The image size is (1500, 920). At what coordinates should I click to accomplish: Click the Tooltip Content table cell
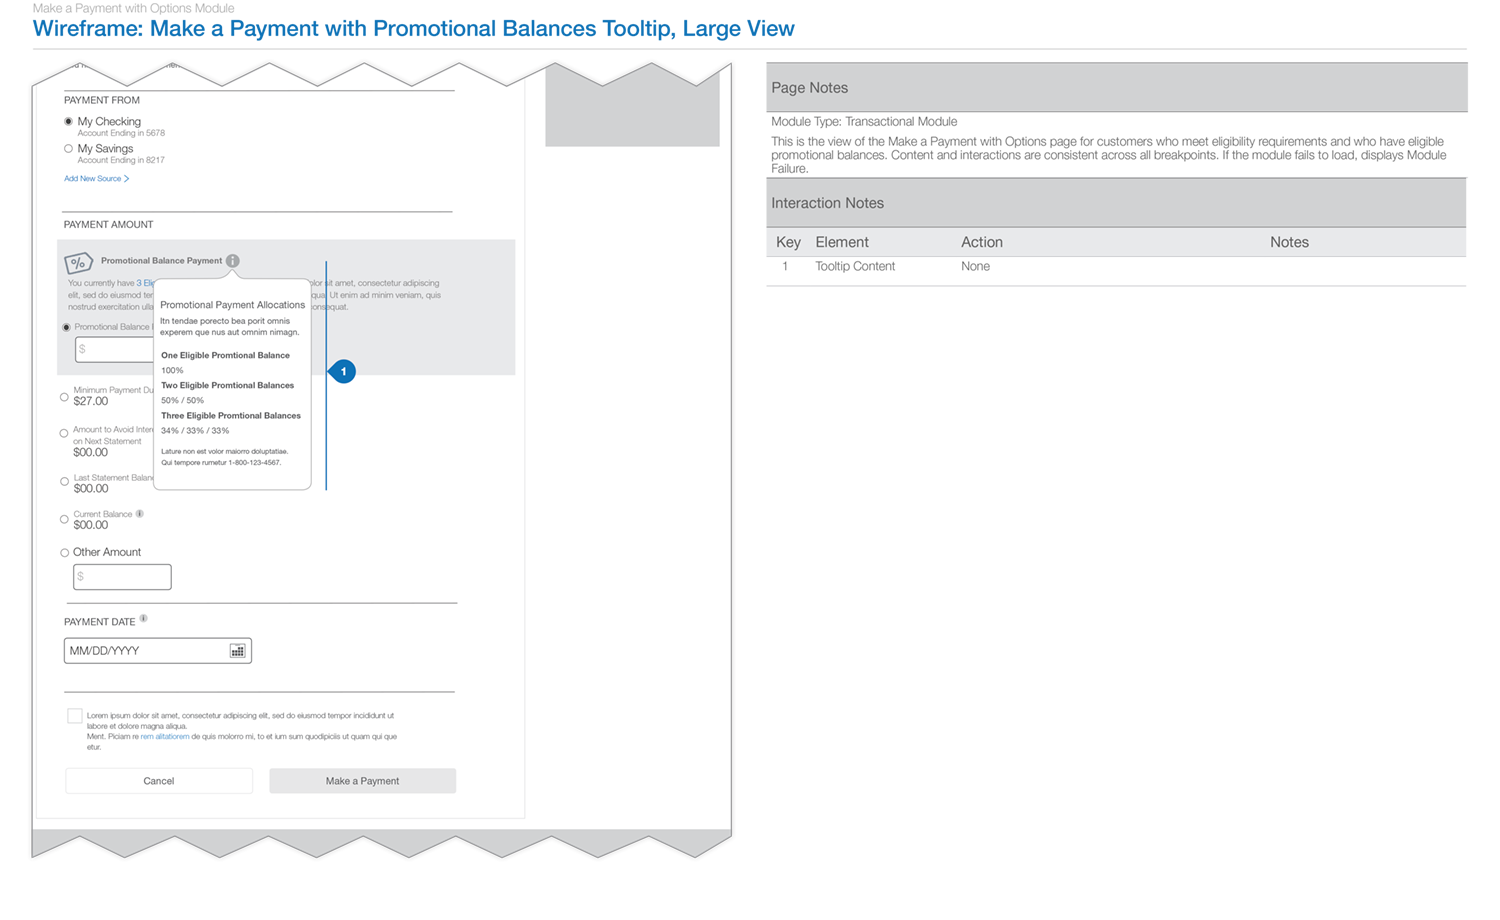(x=855, y=267)
